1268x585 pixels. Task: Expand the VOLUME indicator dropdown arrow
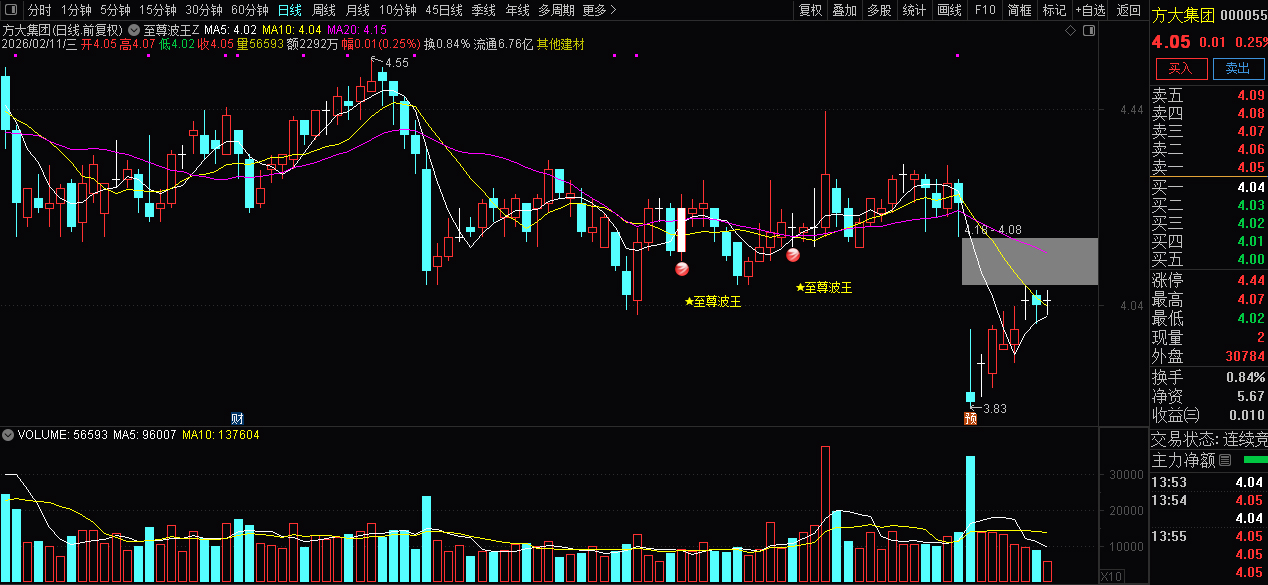click(8, 435)
